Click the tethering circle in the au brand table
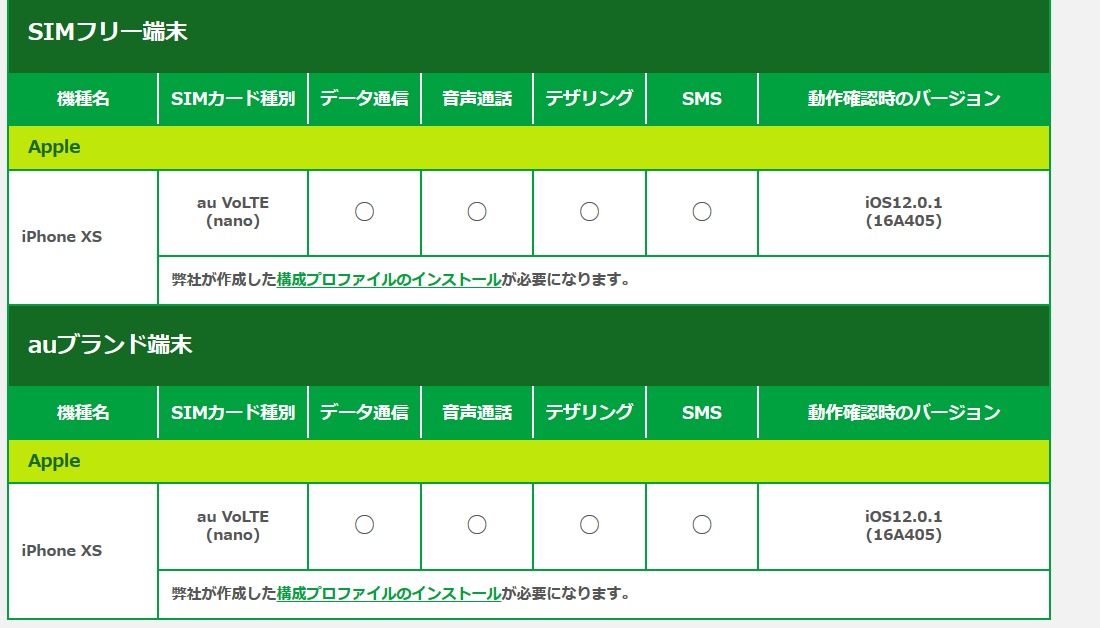 [589, 525]
